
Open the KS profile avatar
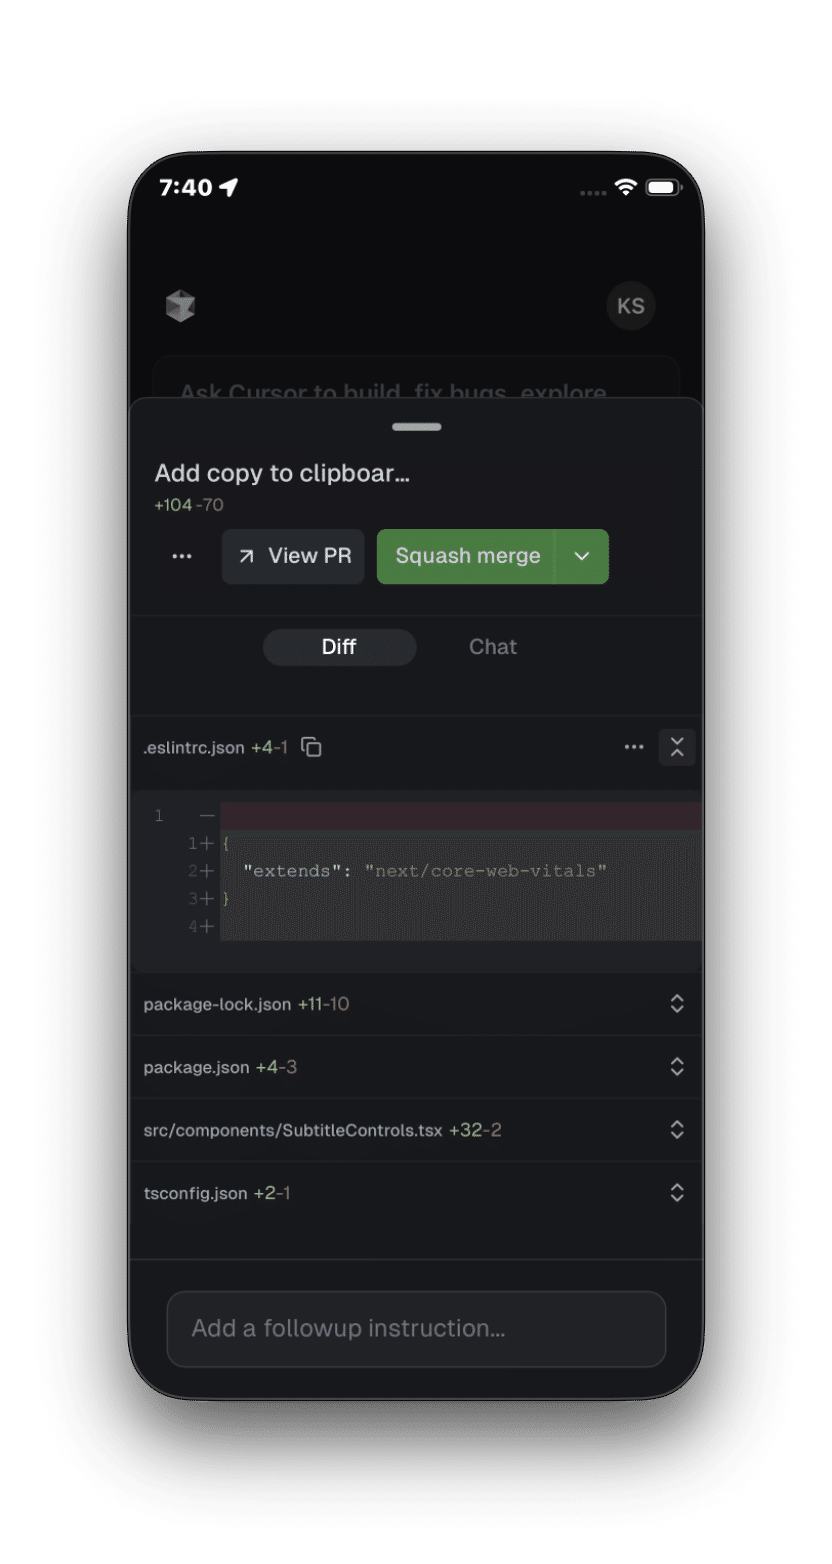631,306
